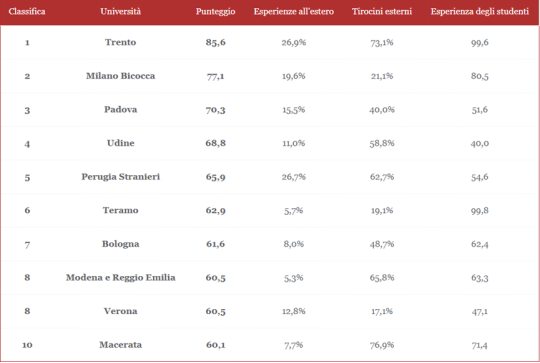Select the Teramo university name
Screen dimensions: 540x363
pyautogui.click(x=121, y=210)
